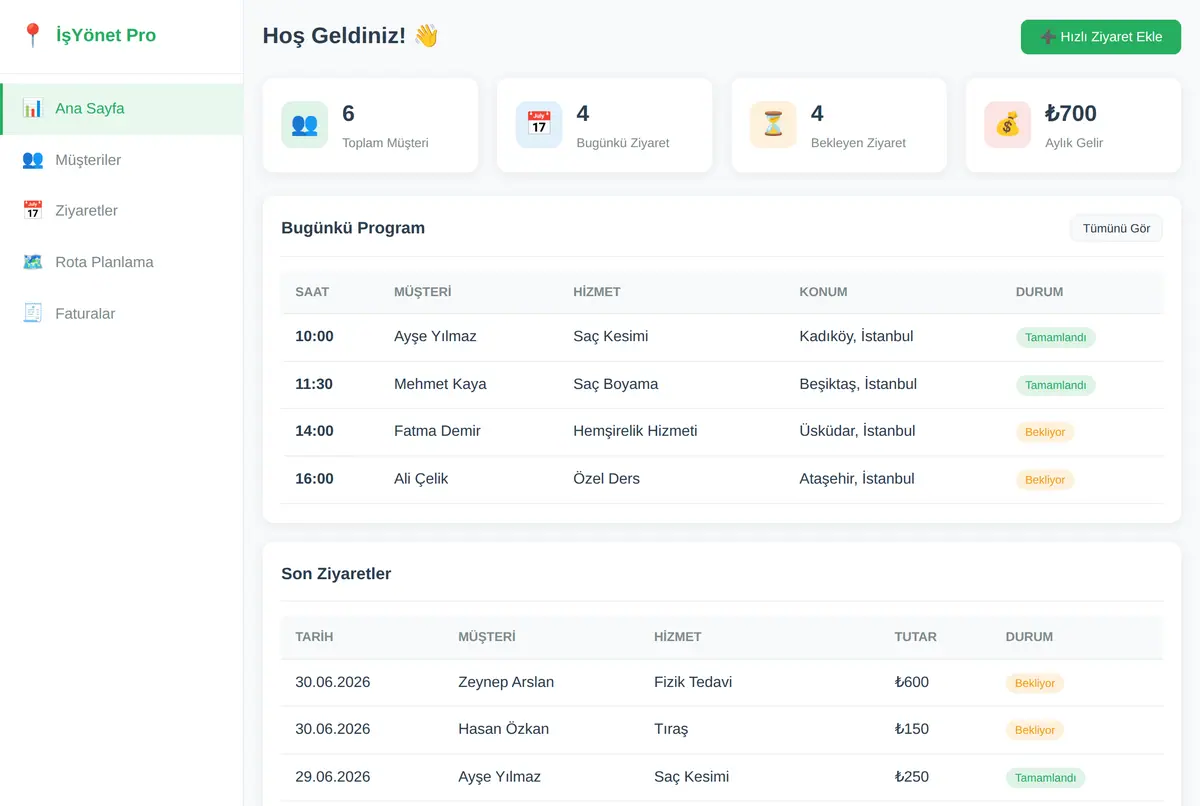Click the ₺600 amount cell

click(912, 682)
